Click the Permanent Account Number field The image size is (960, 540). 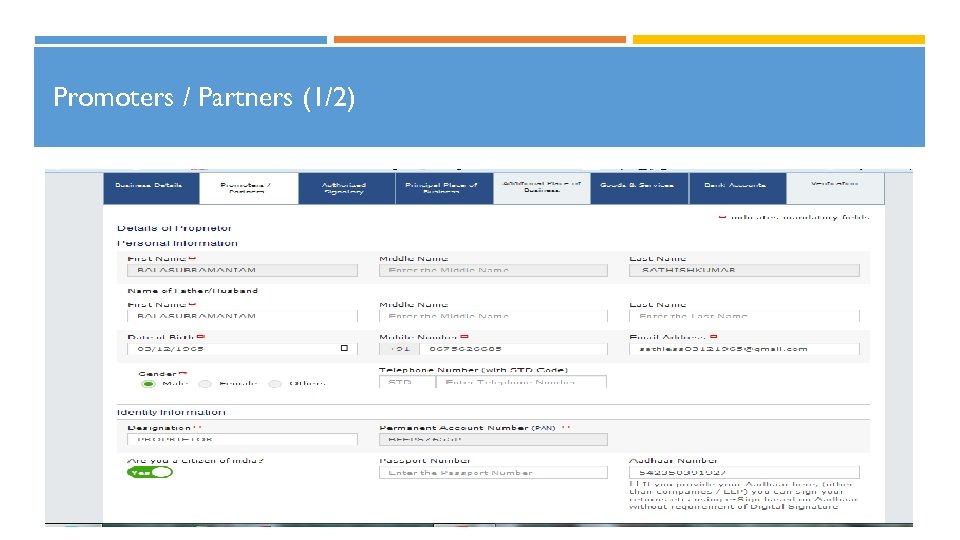pos(493,439)
